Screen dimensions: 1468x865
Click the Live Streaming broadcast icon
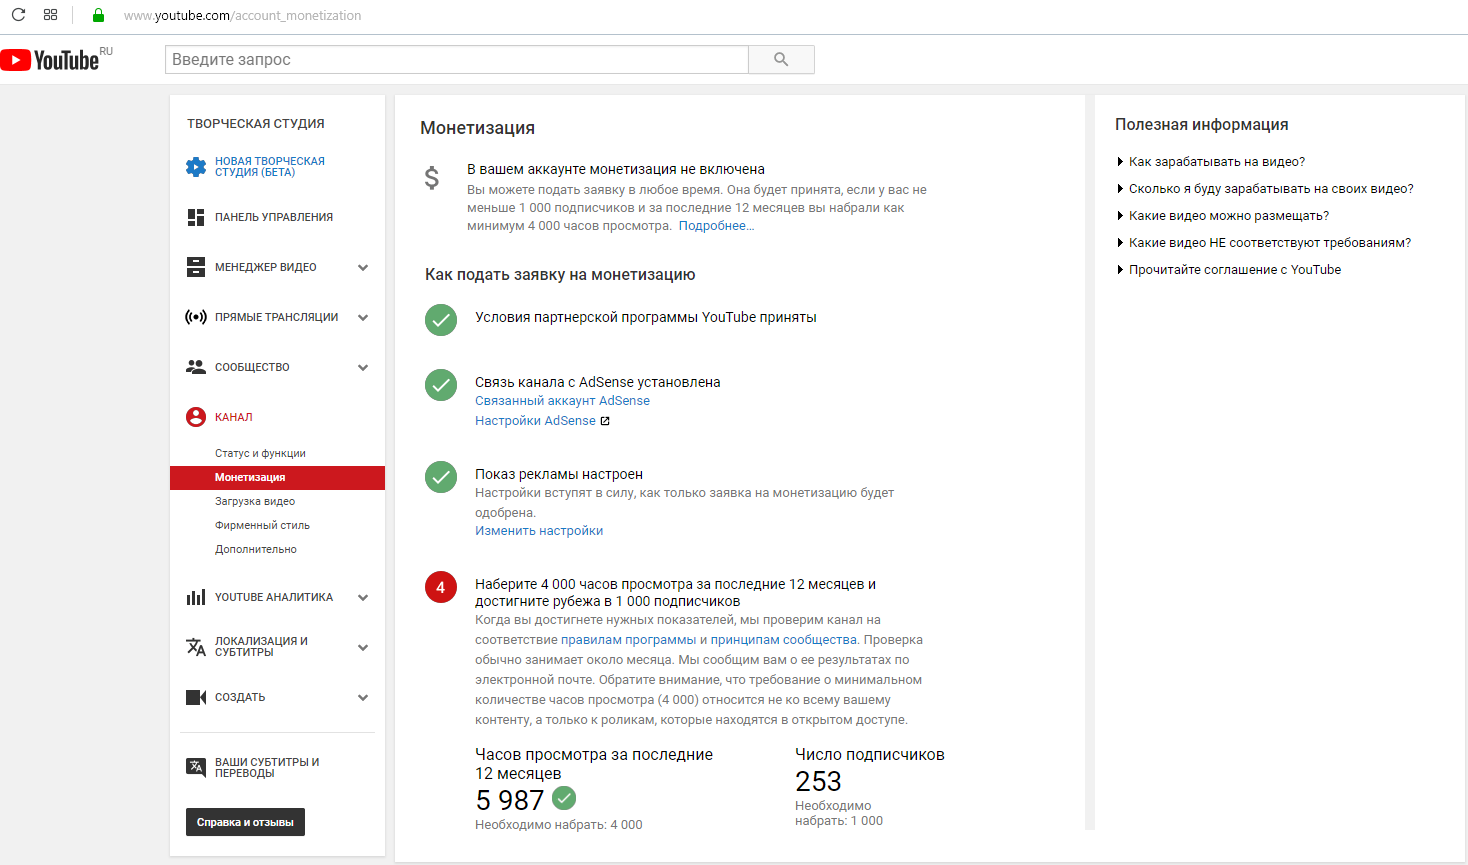(196, 317)
